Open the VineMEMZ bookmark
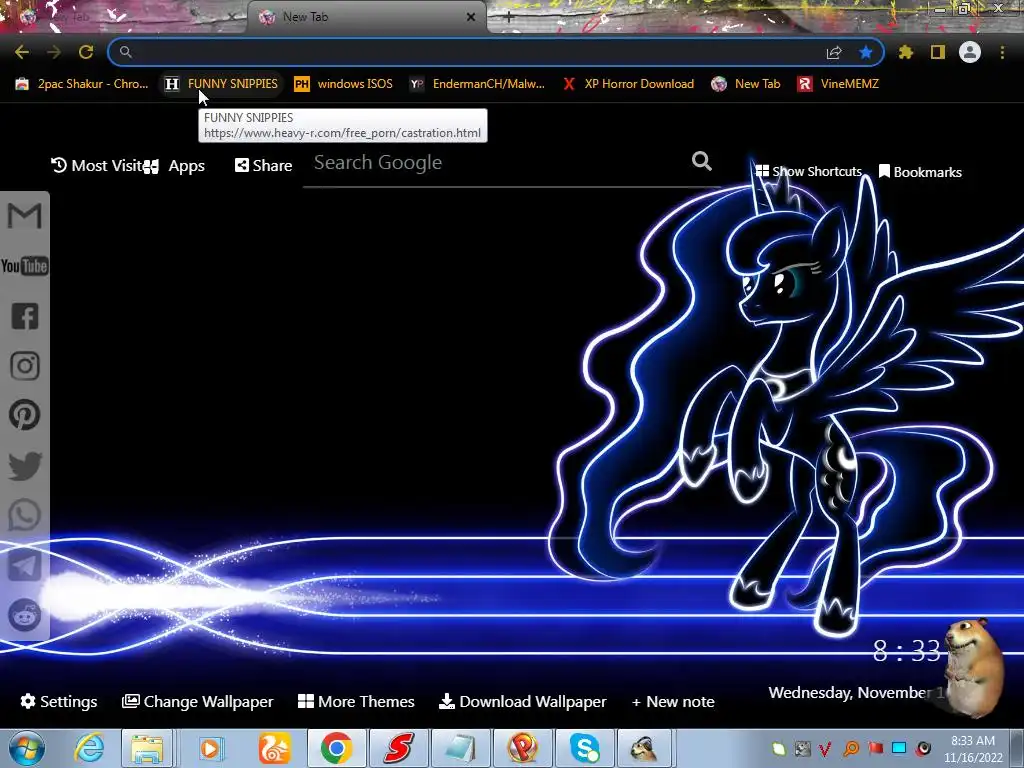This screenshot has height=768, width=1024. point(838,84)
